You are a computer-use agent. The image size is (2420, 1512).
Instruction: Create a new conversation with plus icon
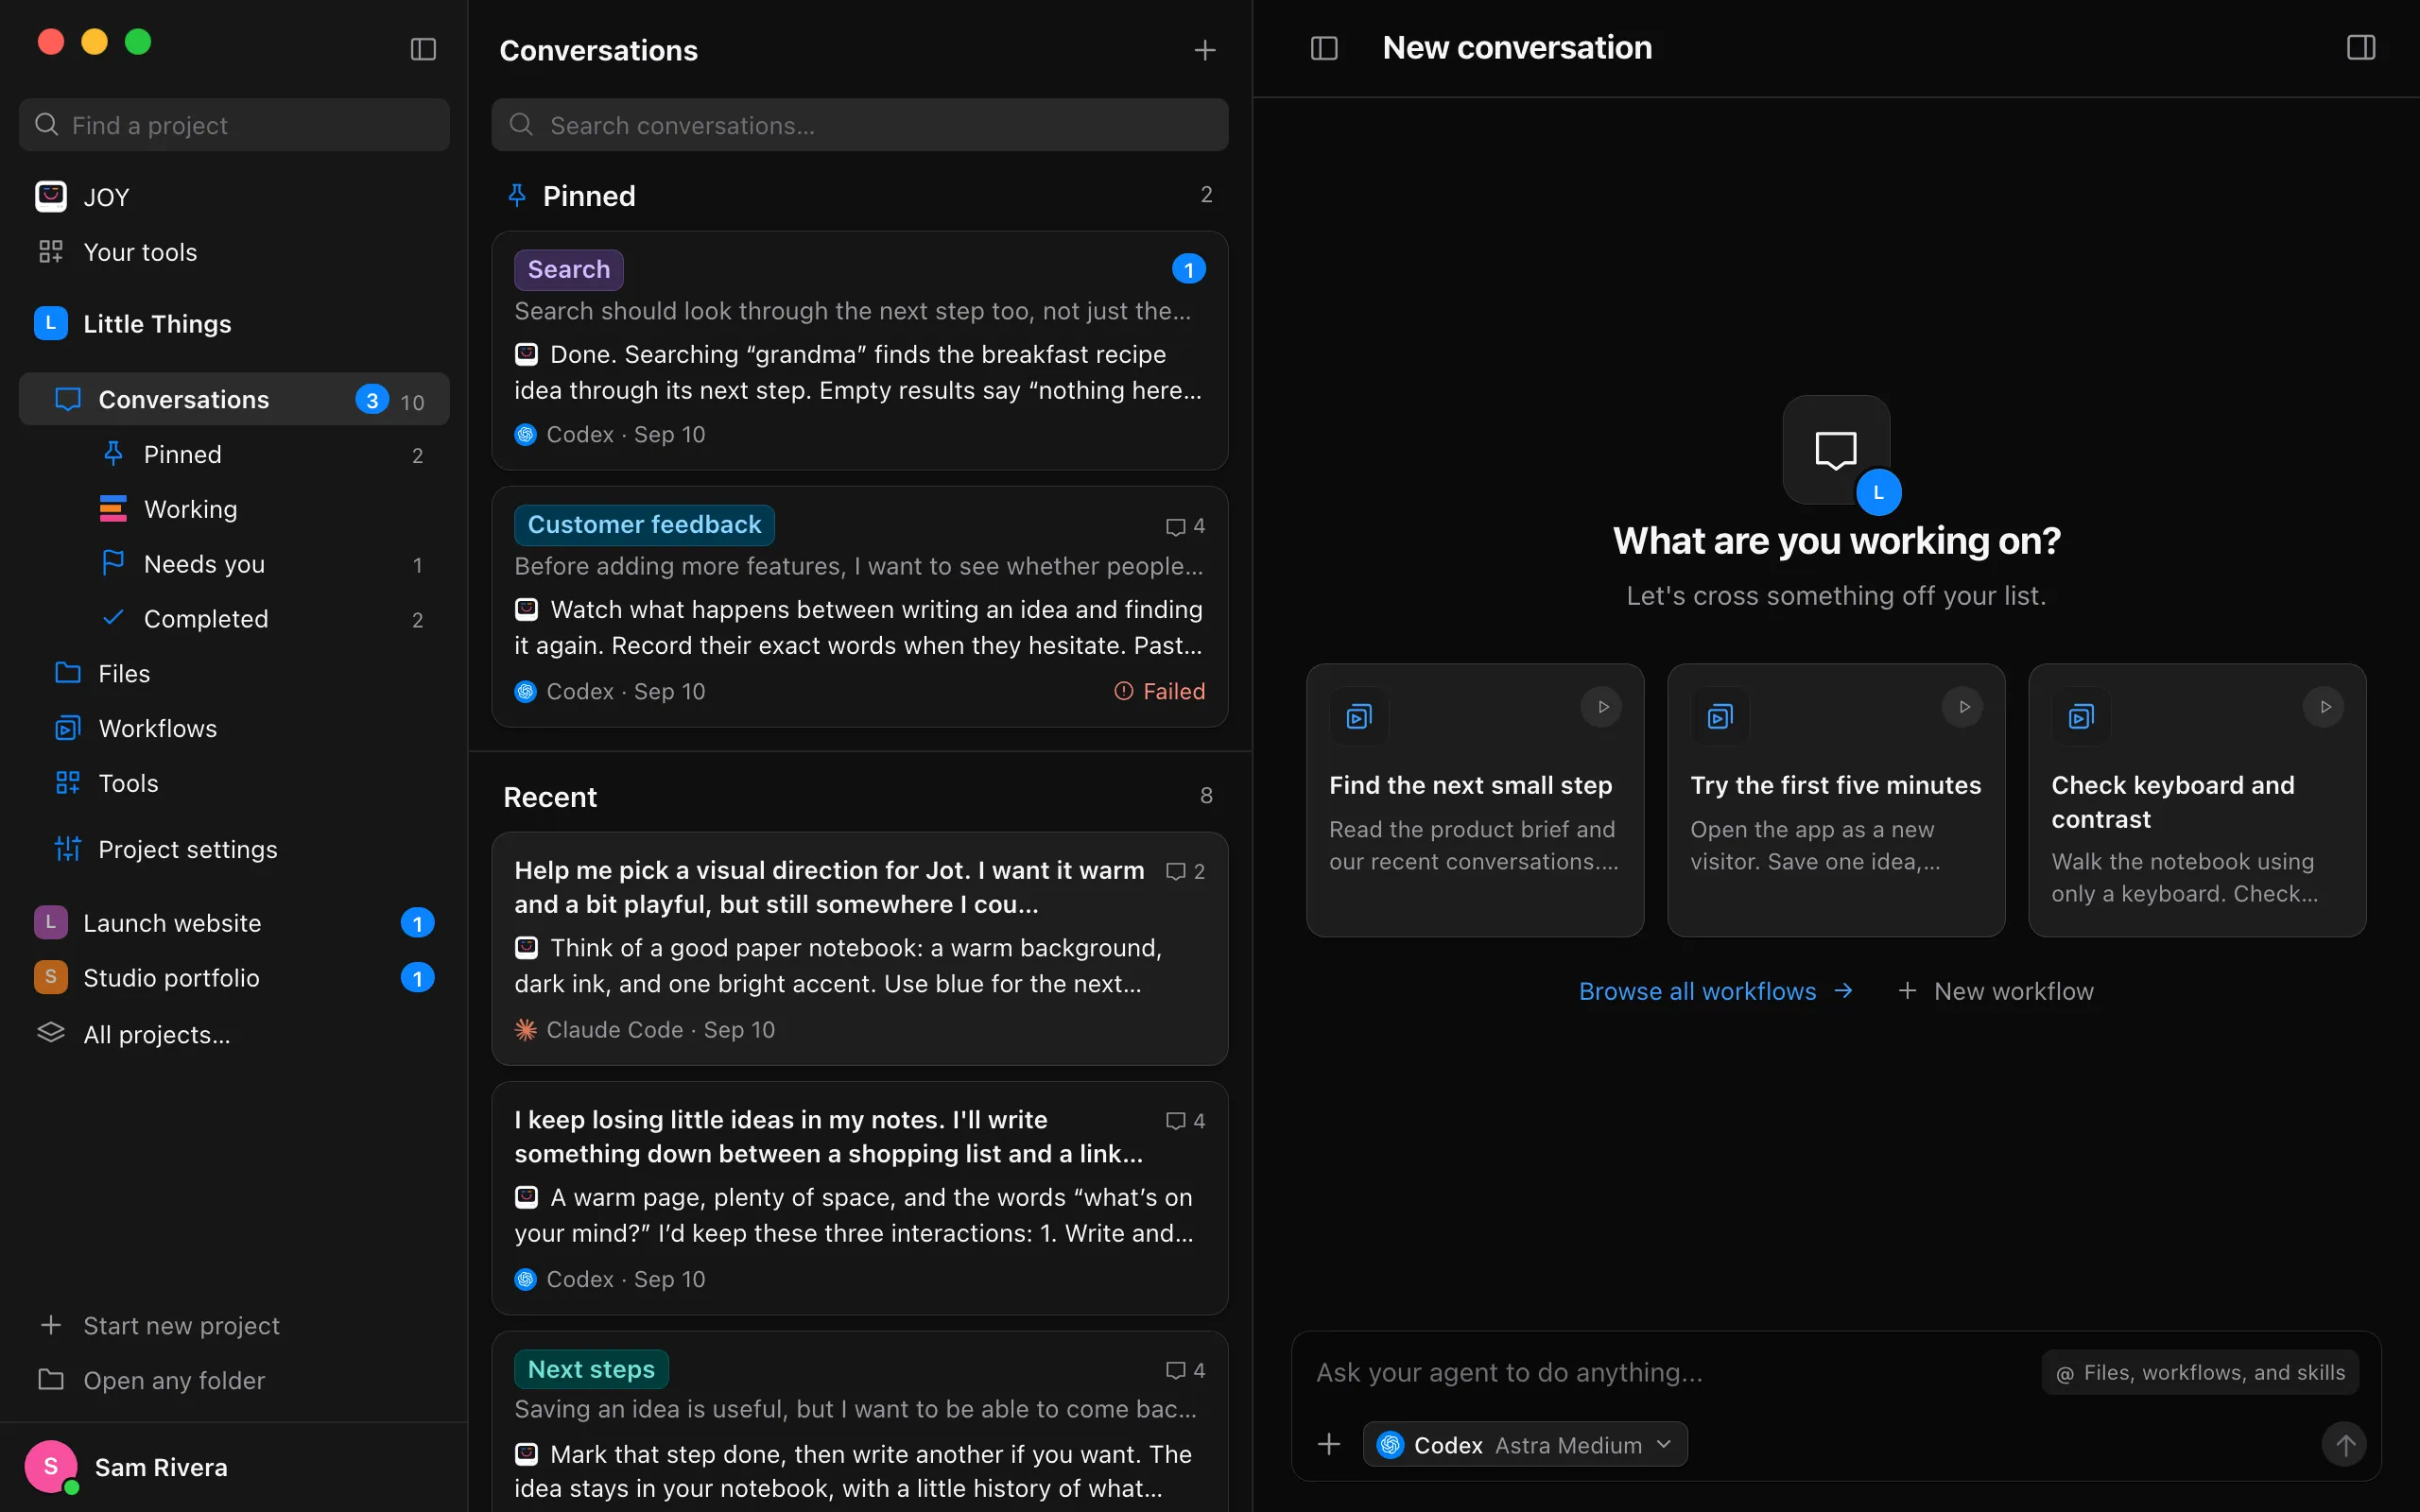[1205, 50]
